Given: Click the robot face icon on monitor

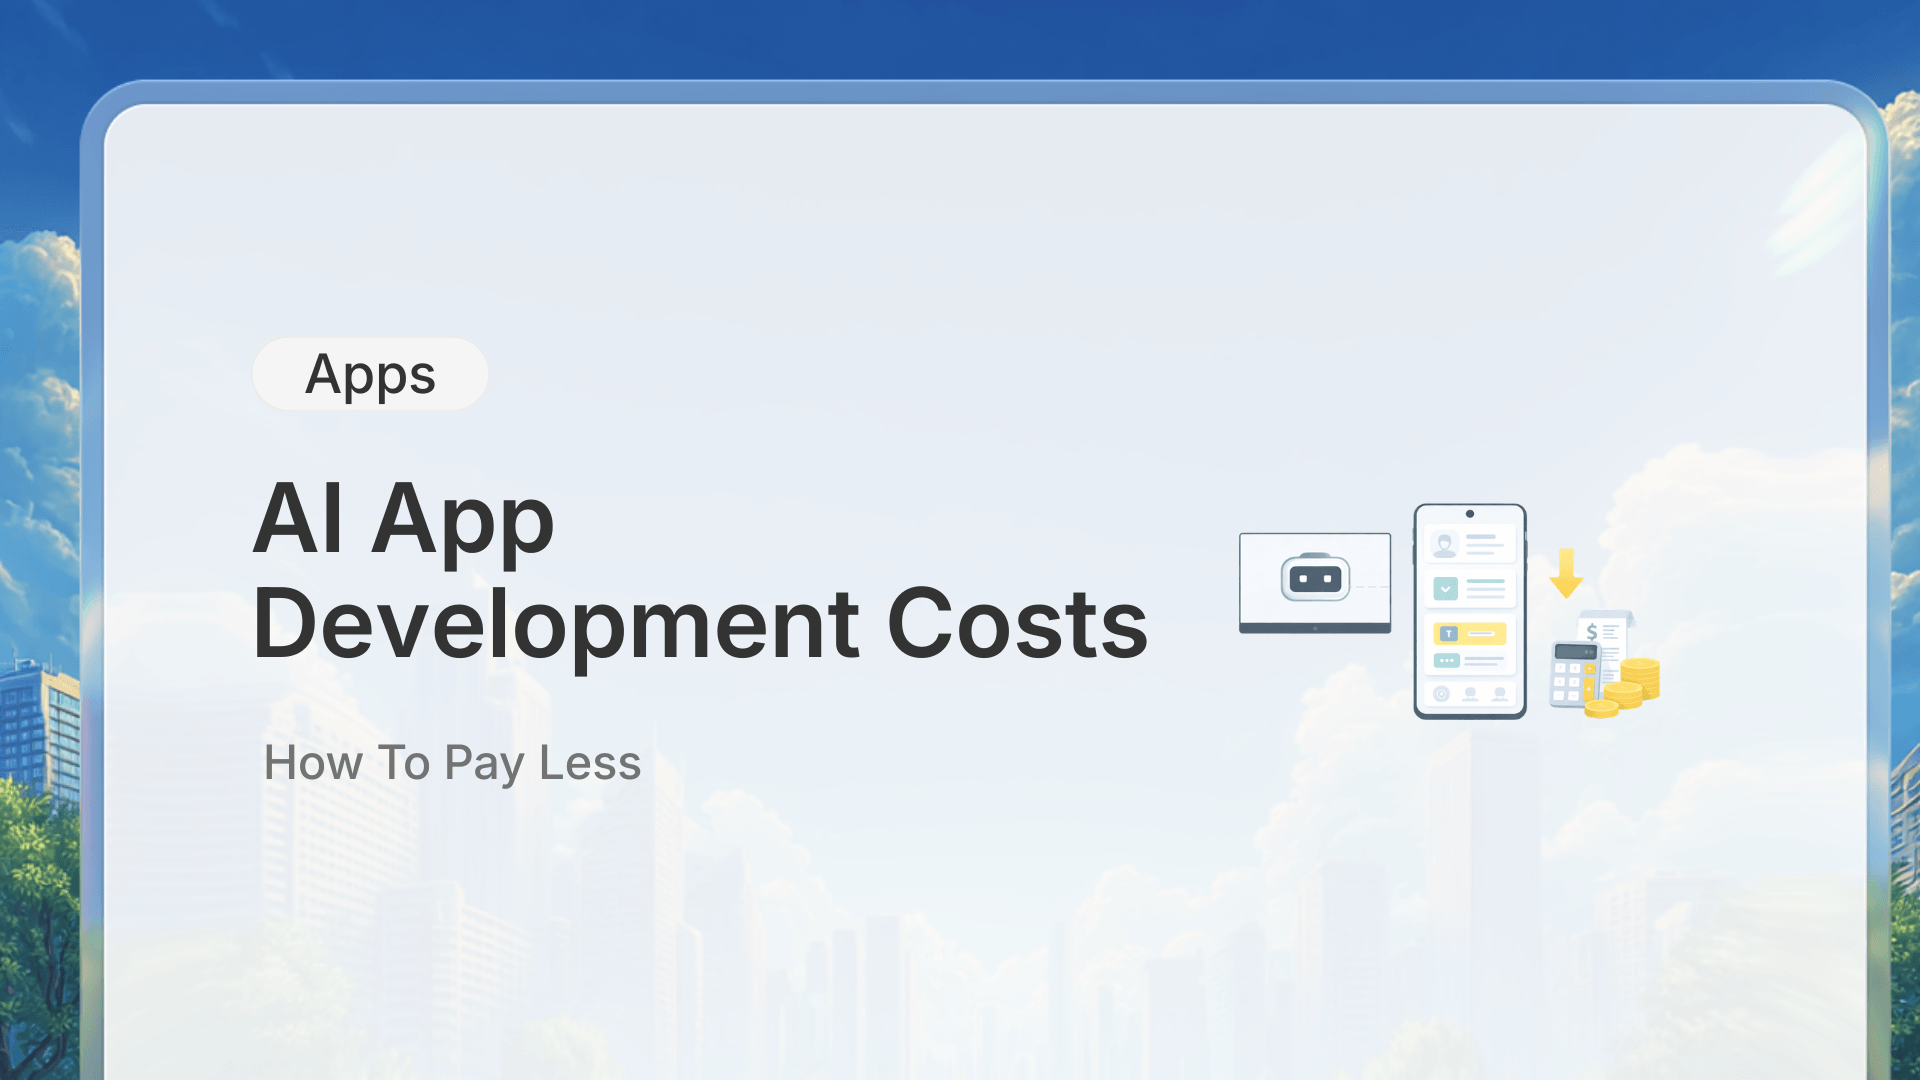Looking at the screenshot, I should [x=1315, y=578].
